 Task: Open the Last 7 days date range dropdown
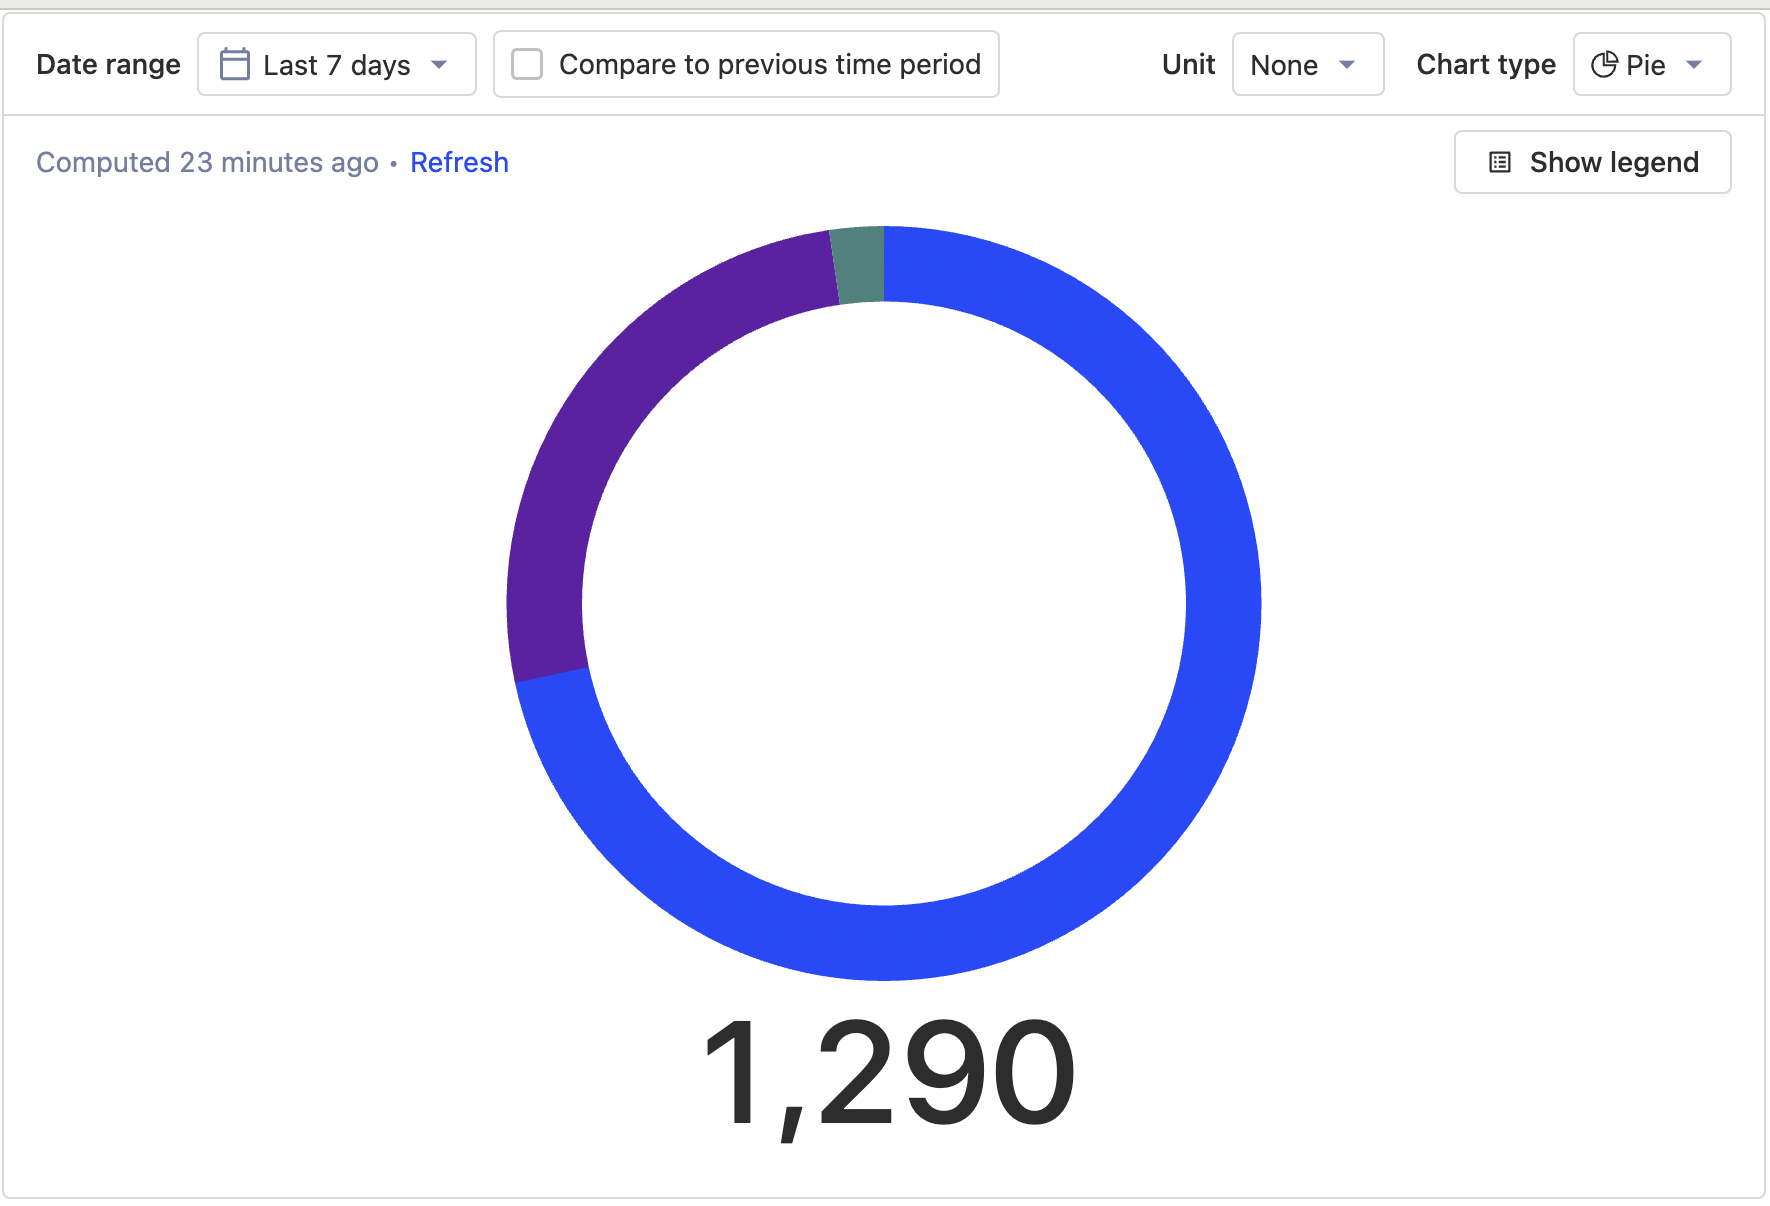[x=337, y=64]
